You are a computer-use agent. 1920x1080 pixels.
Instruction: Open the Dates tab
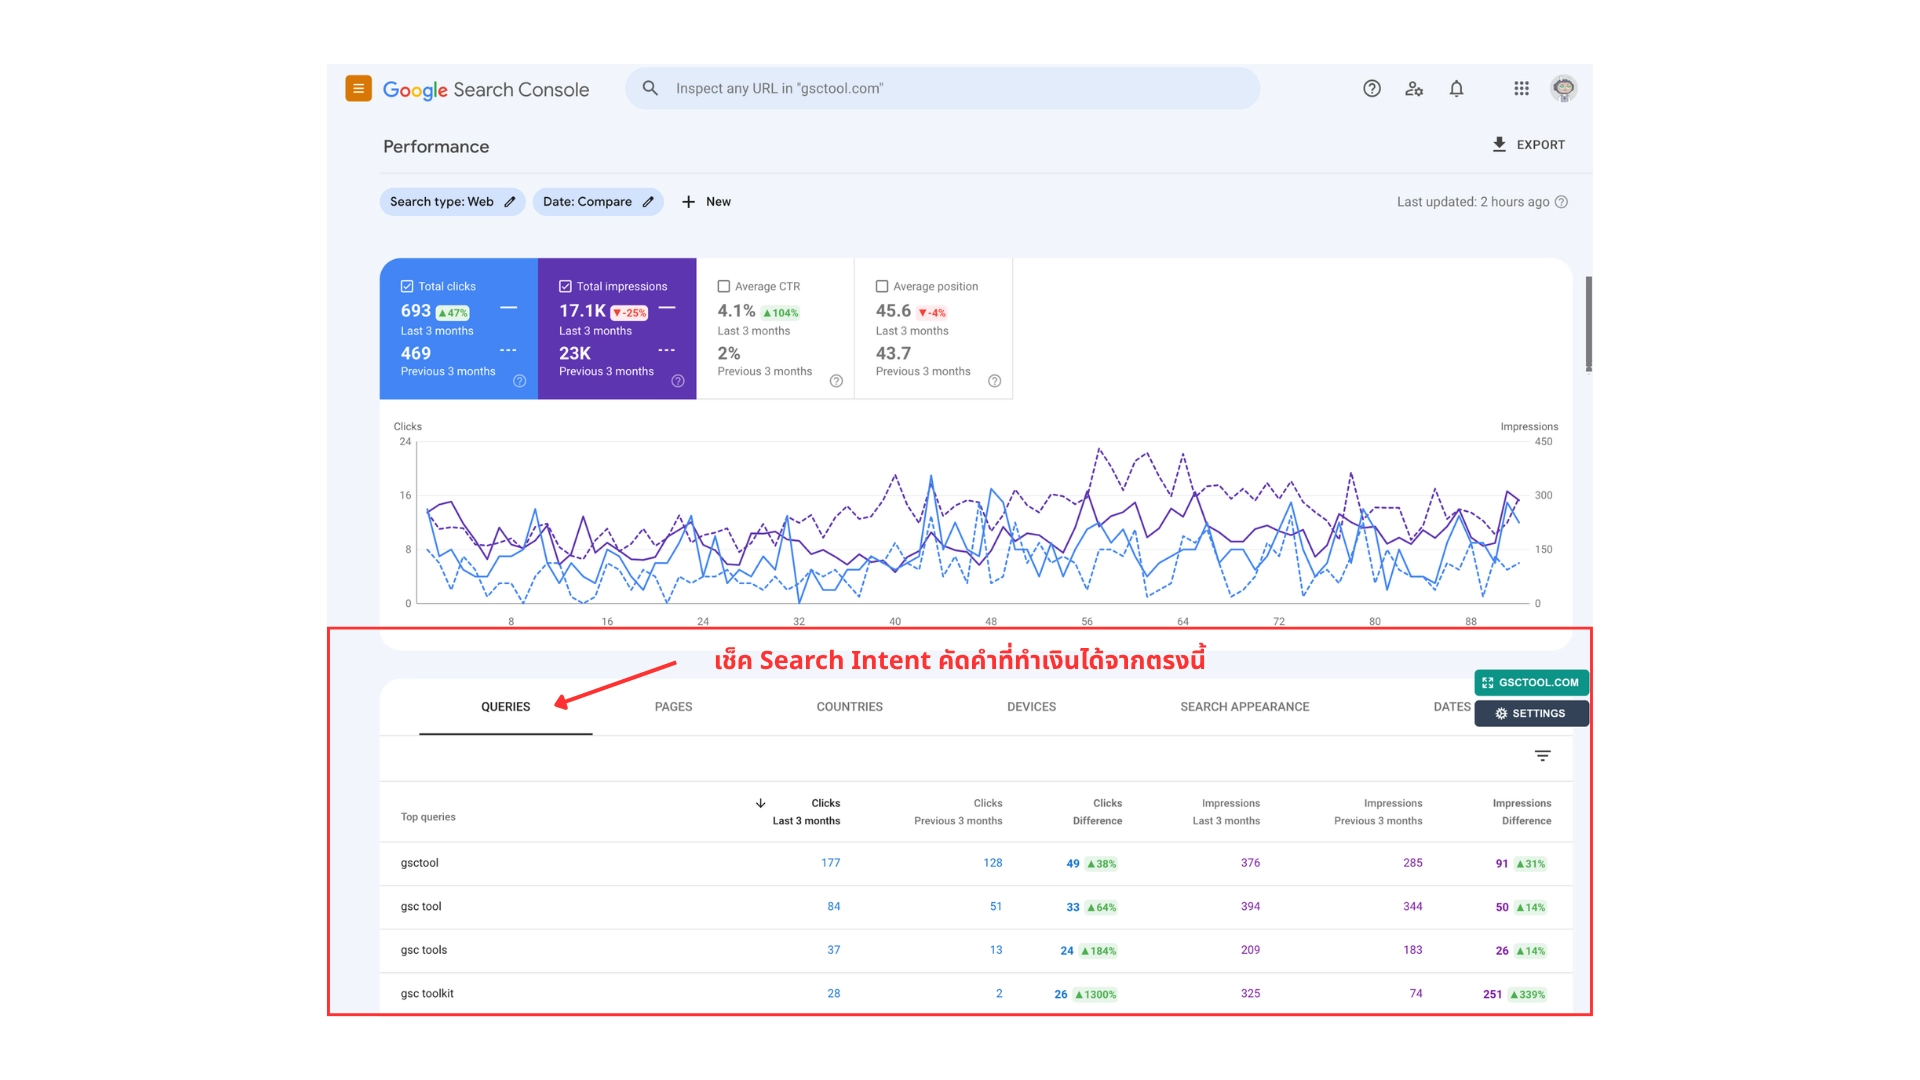(1451, 707)
